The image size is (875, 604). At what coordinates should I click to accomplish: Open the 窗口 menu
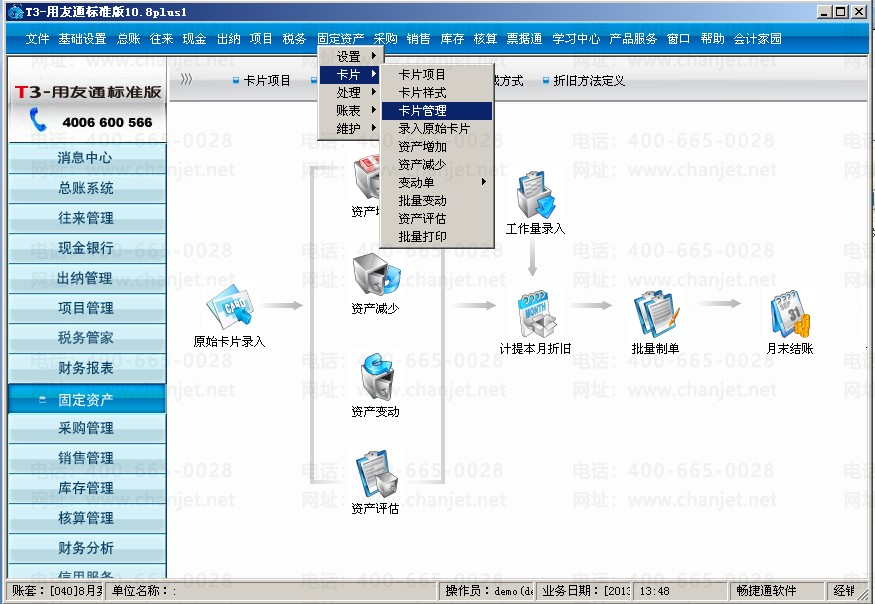pyautogui.click(x=678, y=39)
